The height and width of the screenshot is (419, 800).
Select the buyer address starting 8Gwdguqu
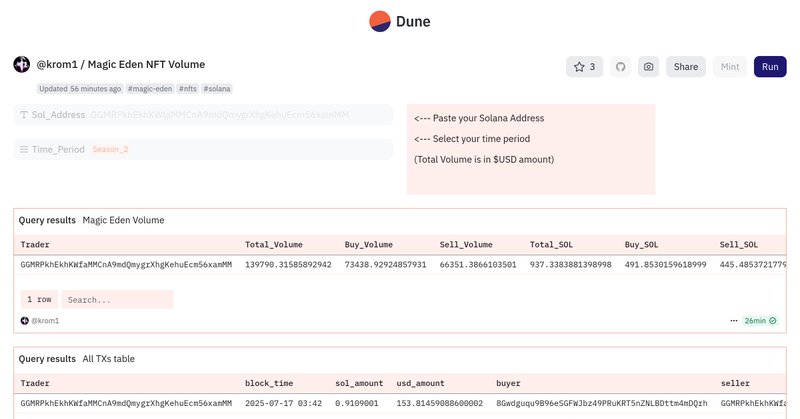[602, 403]
